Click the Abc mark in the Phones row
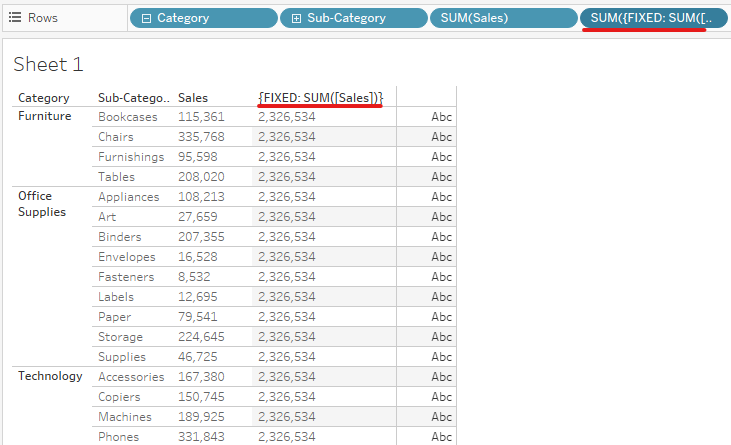This screenshot has height=445, width=731. [442, 437]
